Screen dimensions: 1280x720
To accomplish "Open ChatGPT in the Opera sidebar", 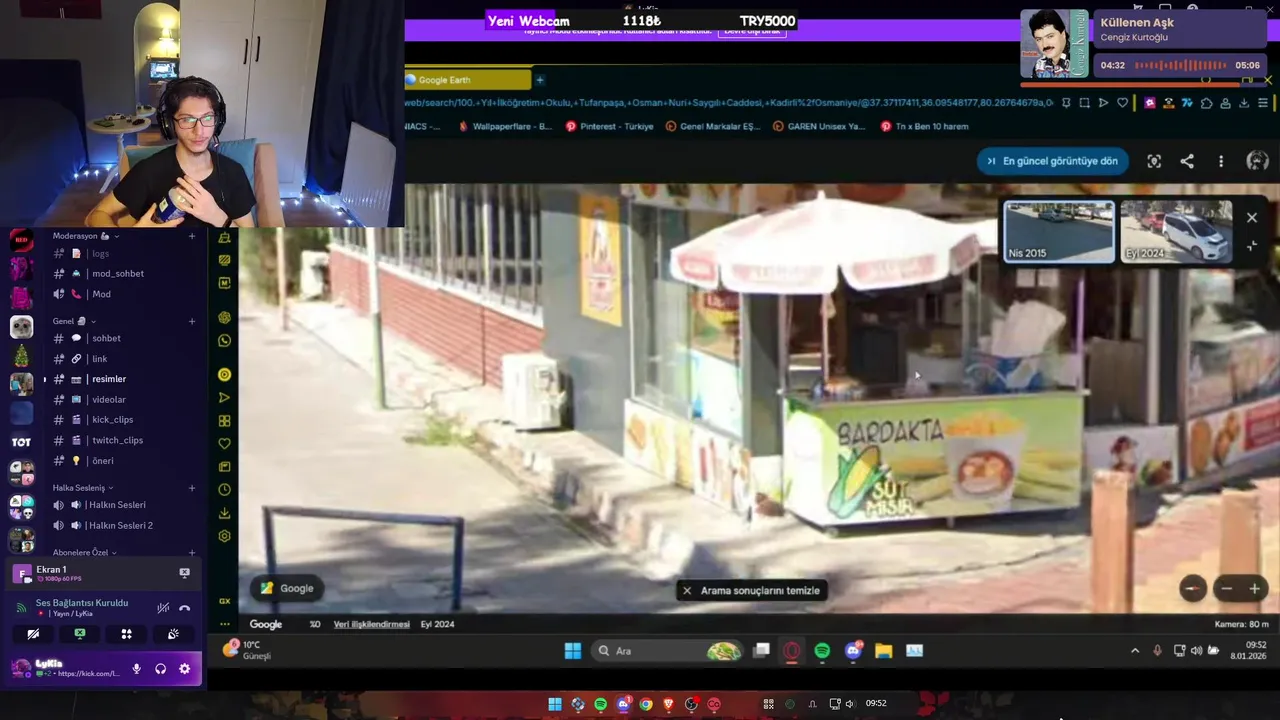I will click(x=224, y=317).
